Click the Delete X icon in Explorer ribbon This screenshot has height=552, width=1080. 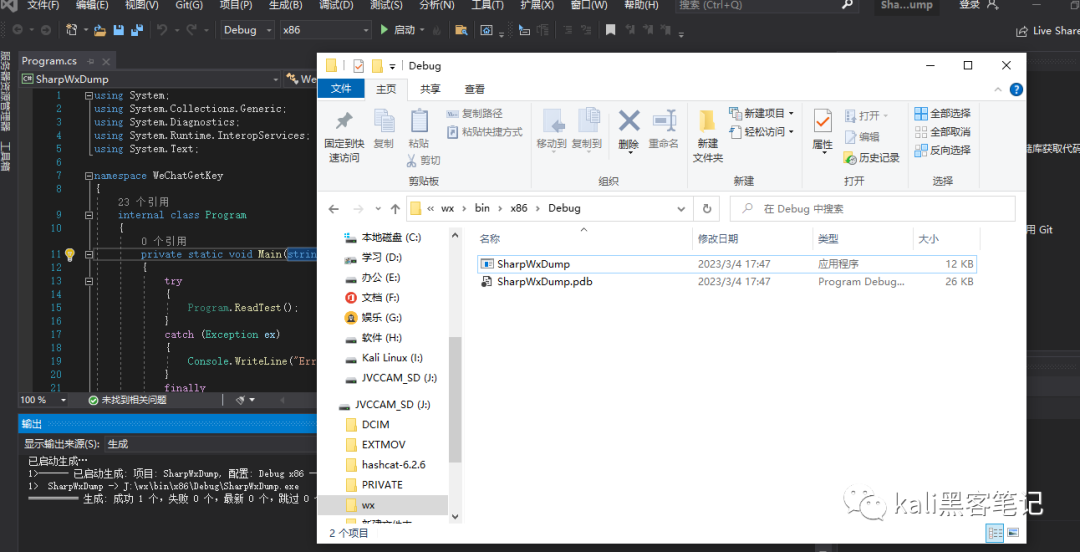click(628, 121)
